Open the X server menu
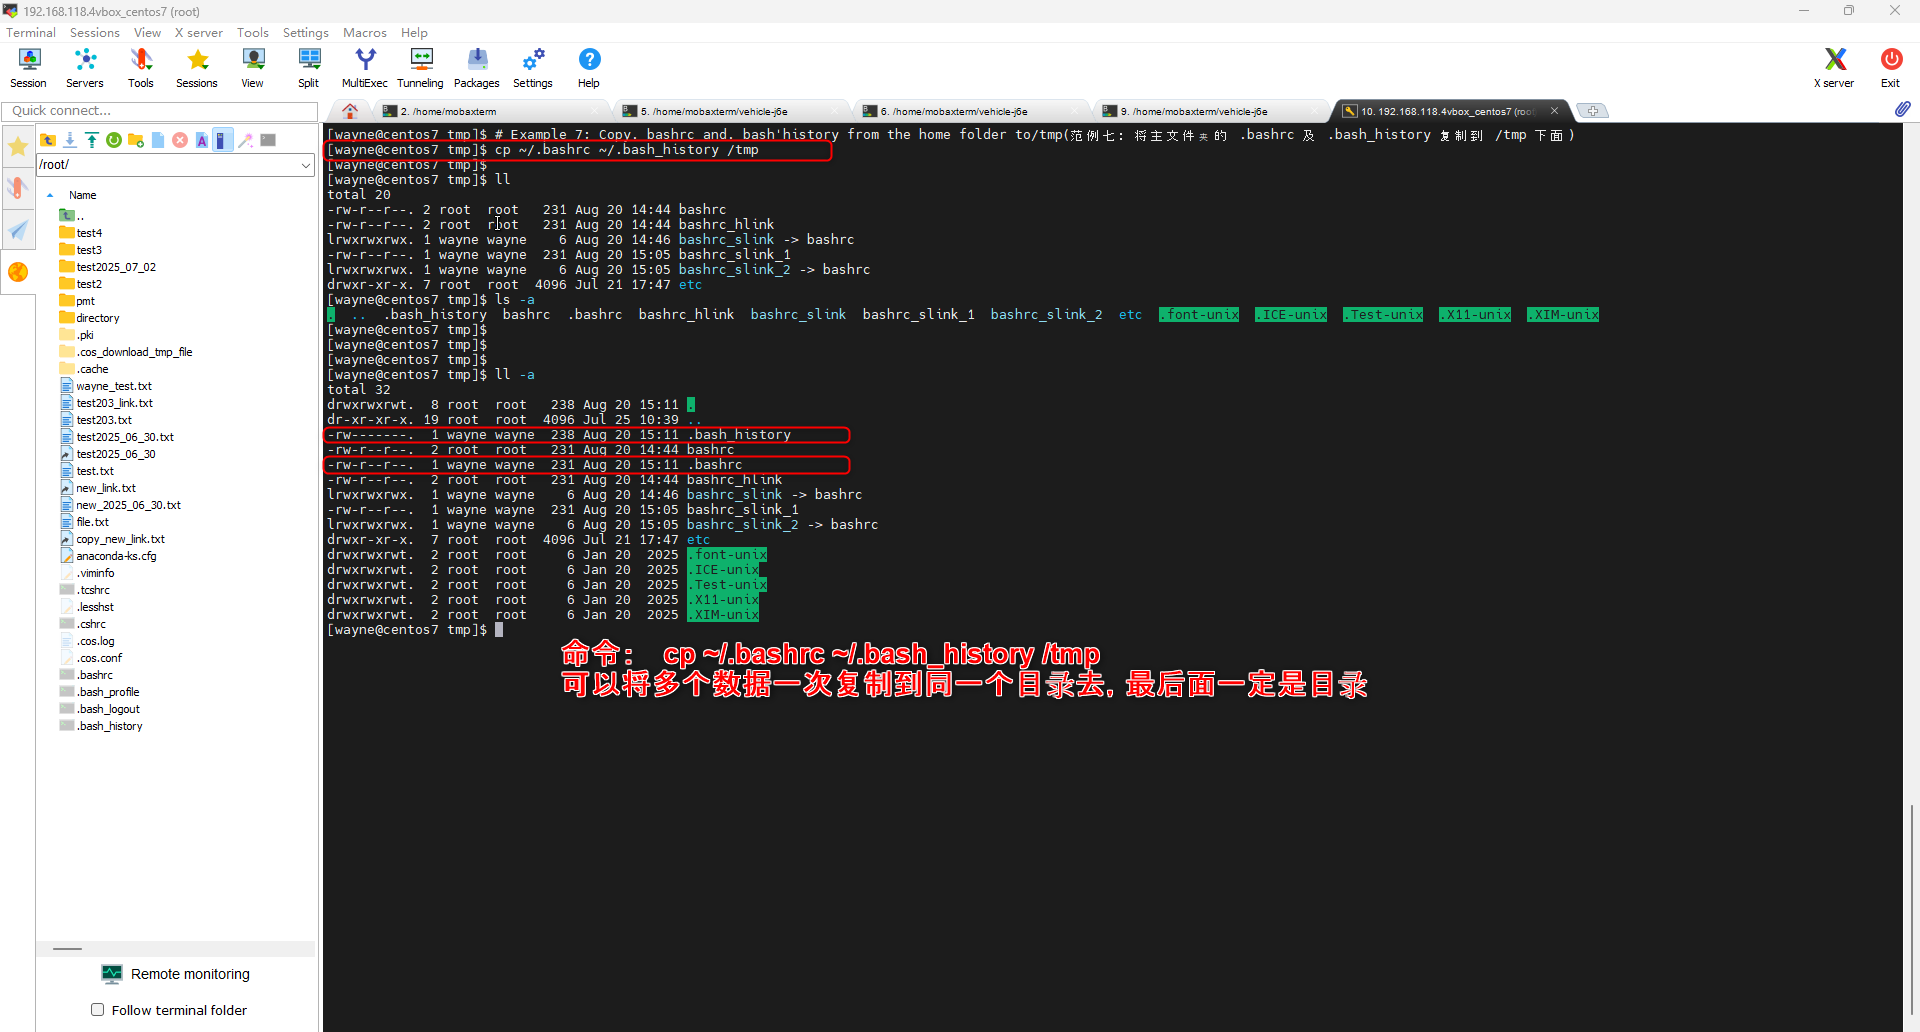Screen dimensions: 1920x1032 click(x=199, y=33)
